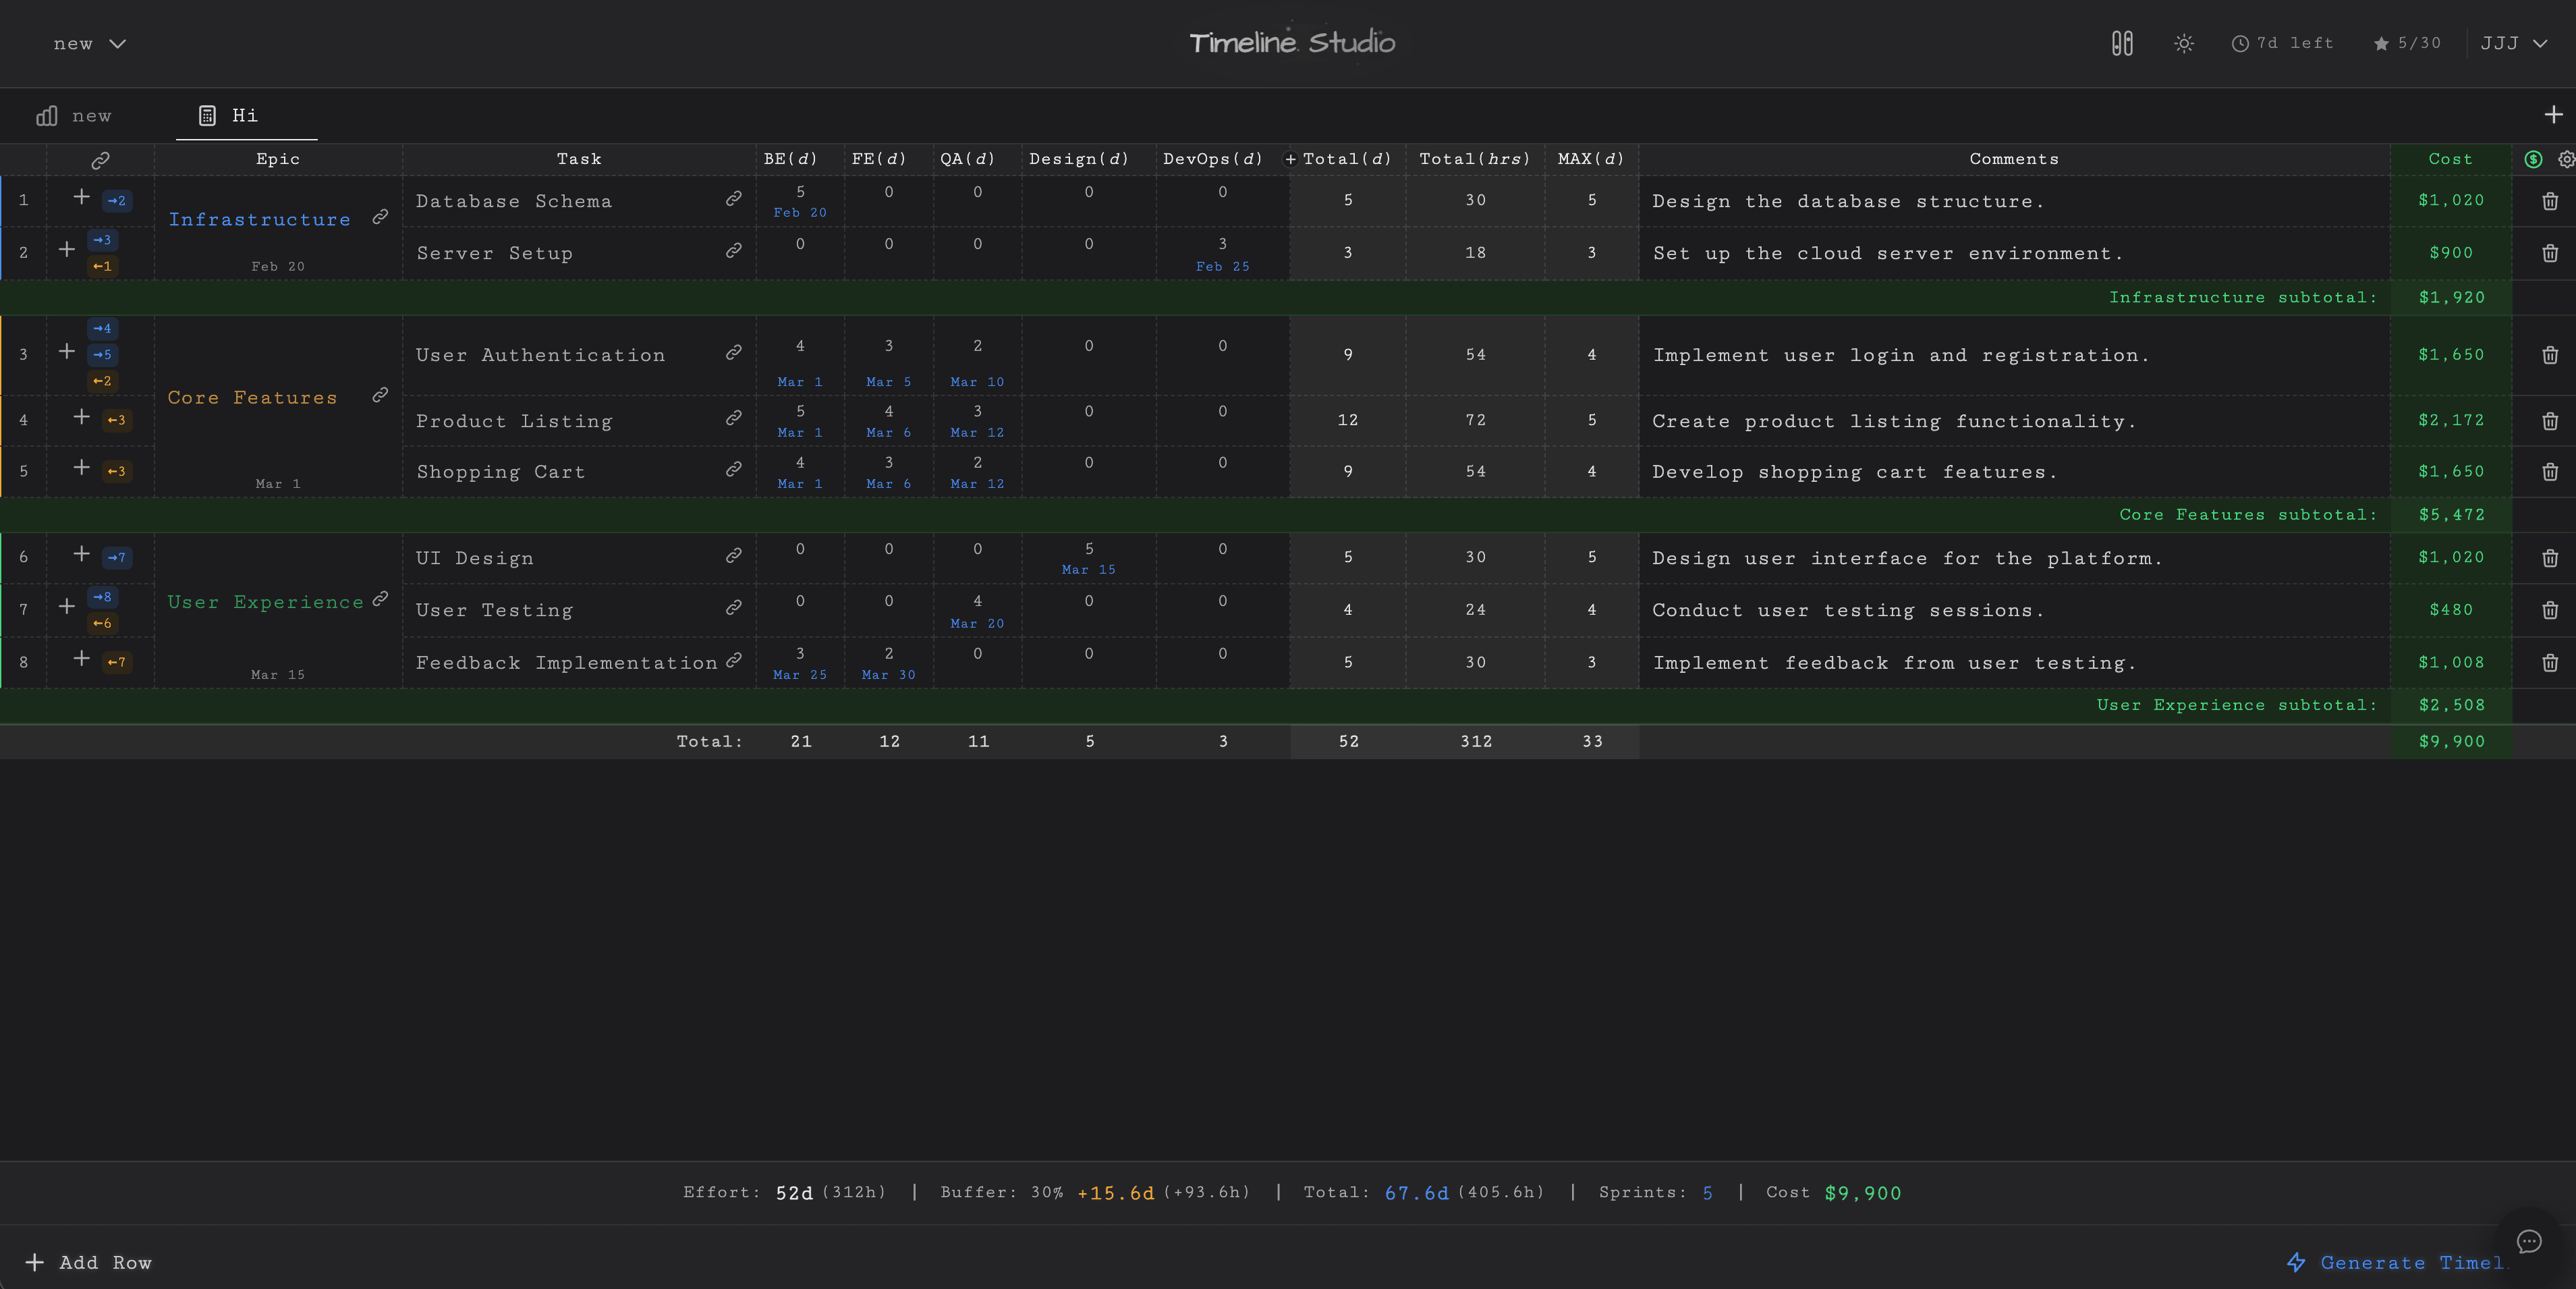Screen dimensions: 2576x1289
Task: Click the link icon beside Database Schema task
Action: click(734, 199)
